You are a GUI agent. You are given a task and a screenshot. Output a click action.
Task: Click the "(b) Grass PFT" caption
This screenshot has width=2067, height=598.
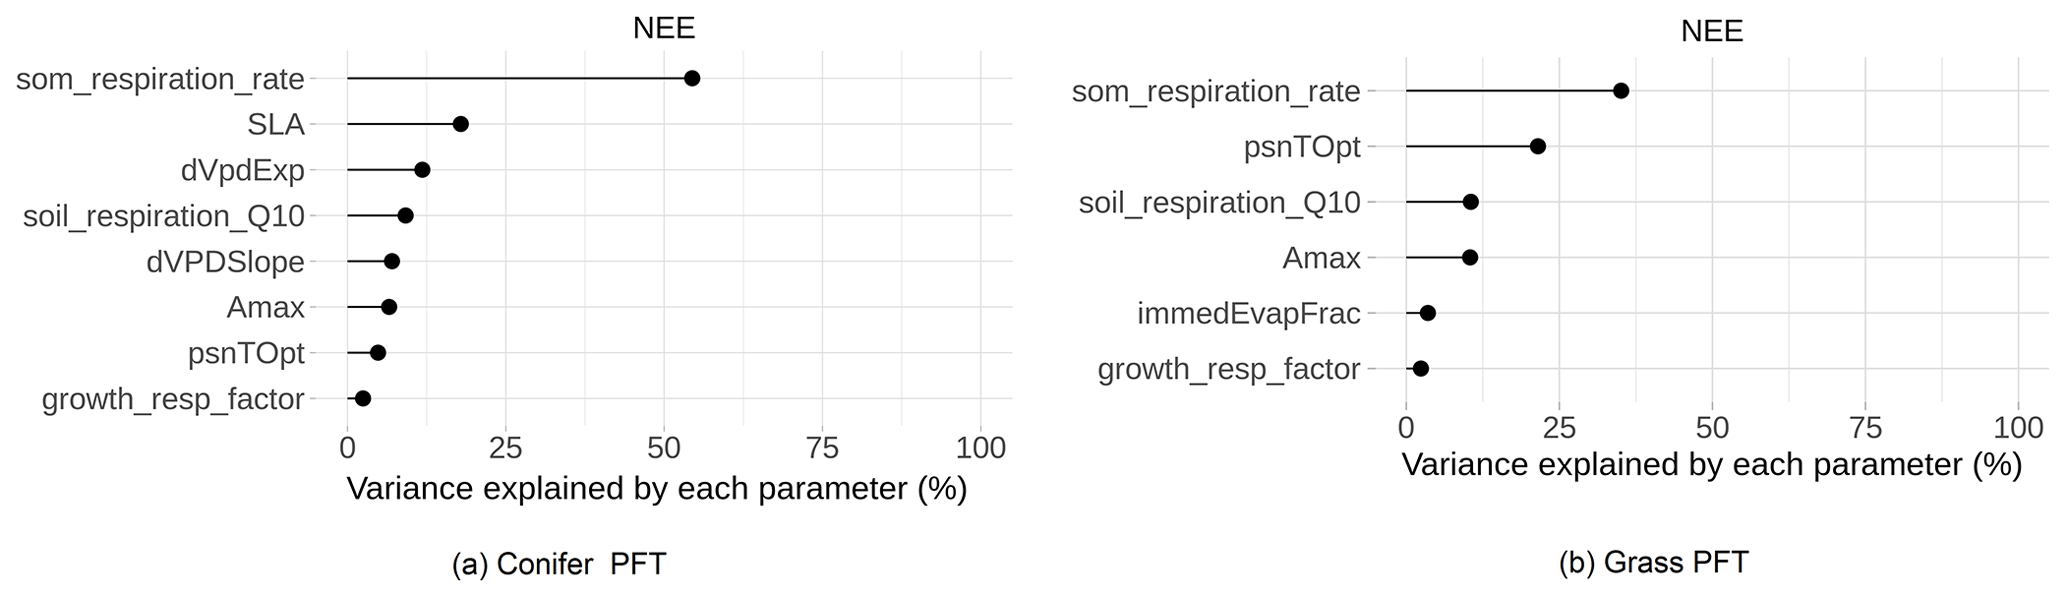pyautogui.click(x=1653, y=563)
